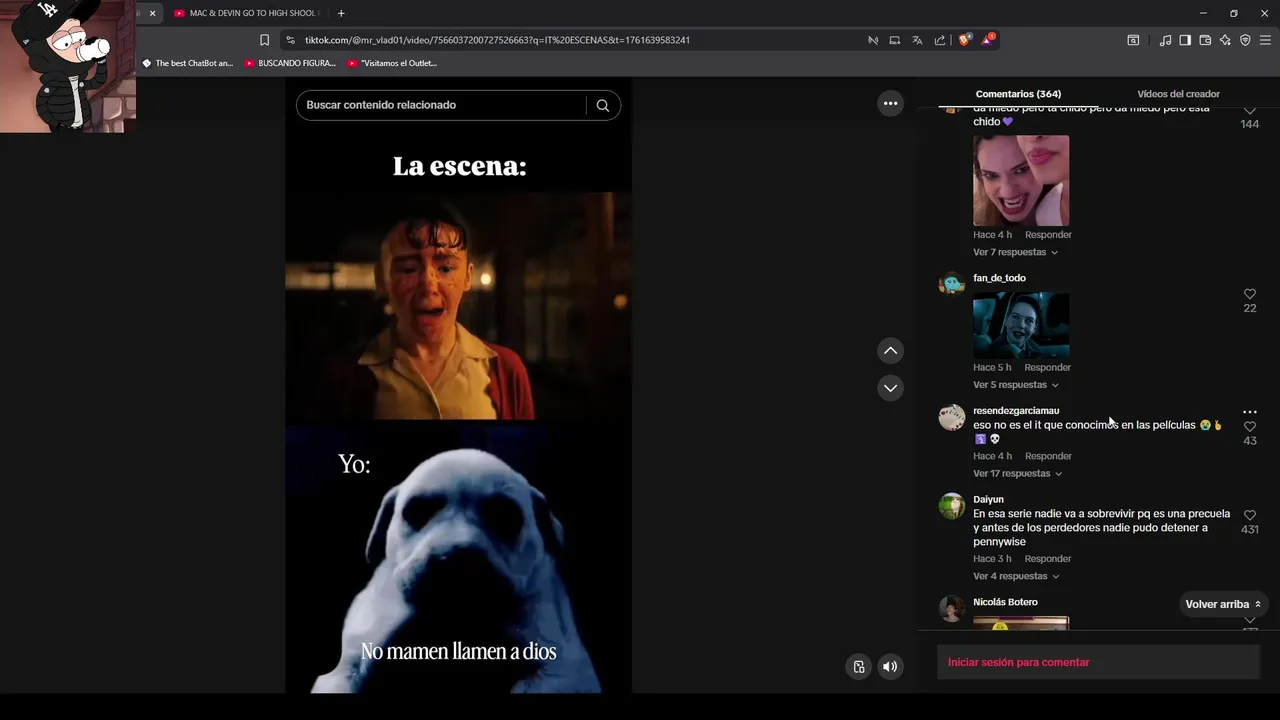The height and width of the screenshot is (720, 1280).
Task: Click the translate page icon in address bar
Action: point(917,40)
